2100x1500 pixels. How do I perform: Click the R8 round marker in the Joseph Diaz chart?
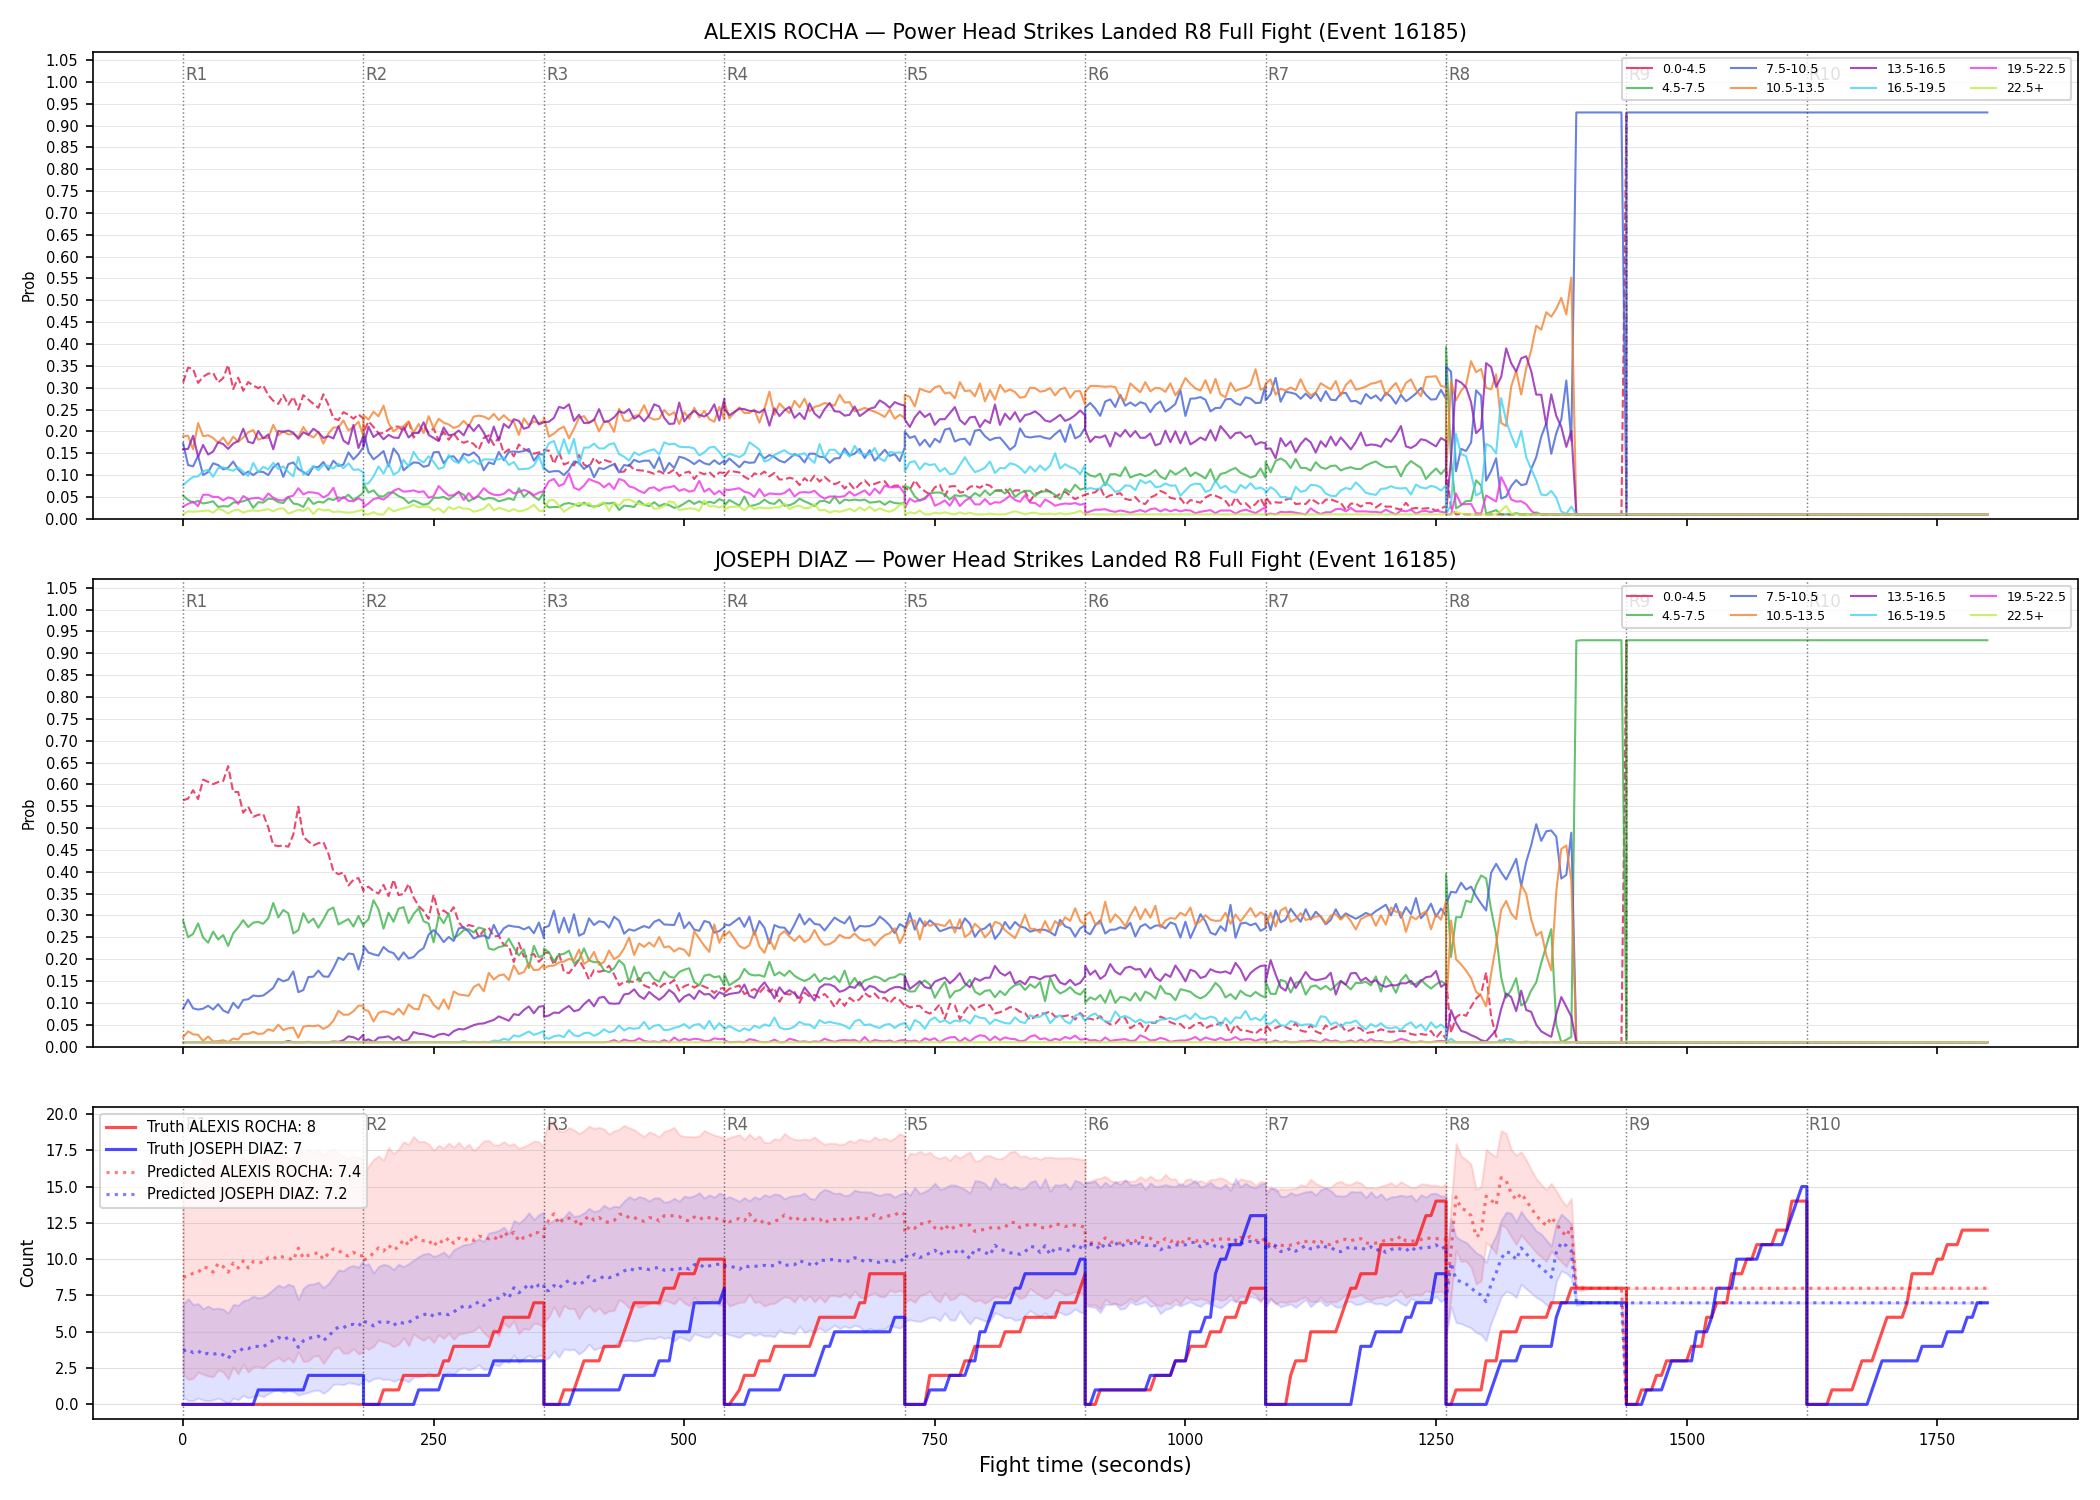pyautogui.click(x=1459, y=601)
